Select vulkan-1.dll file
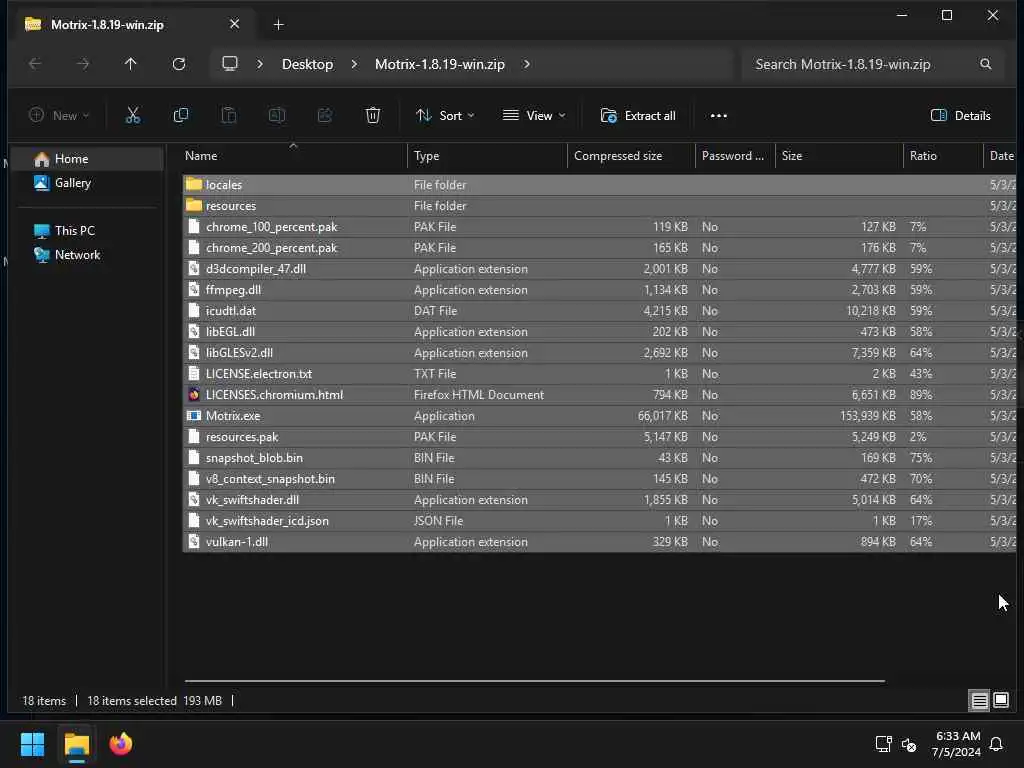Image resolution: width=1024 pixels, height=768 pixels. point(599,542)
